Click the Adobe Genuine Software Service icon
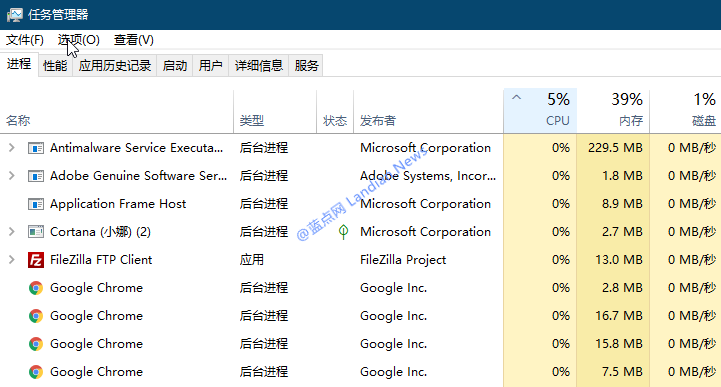The height and width of the screenshot is (387, 721). 36,176
